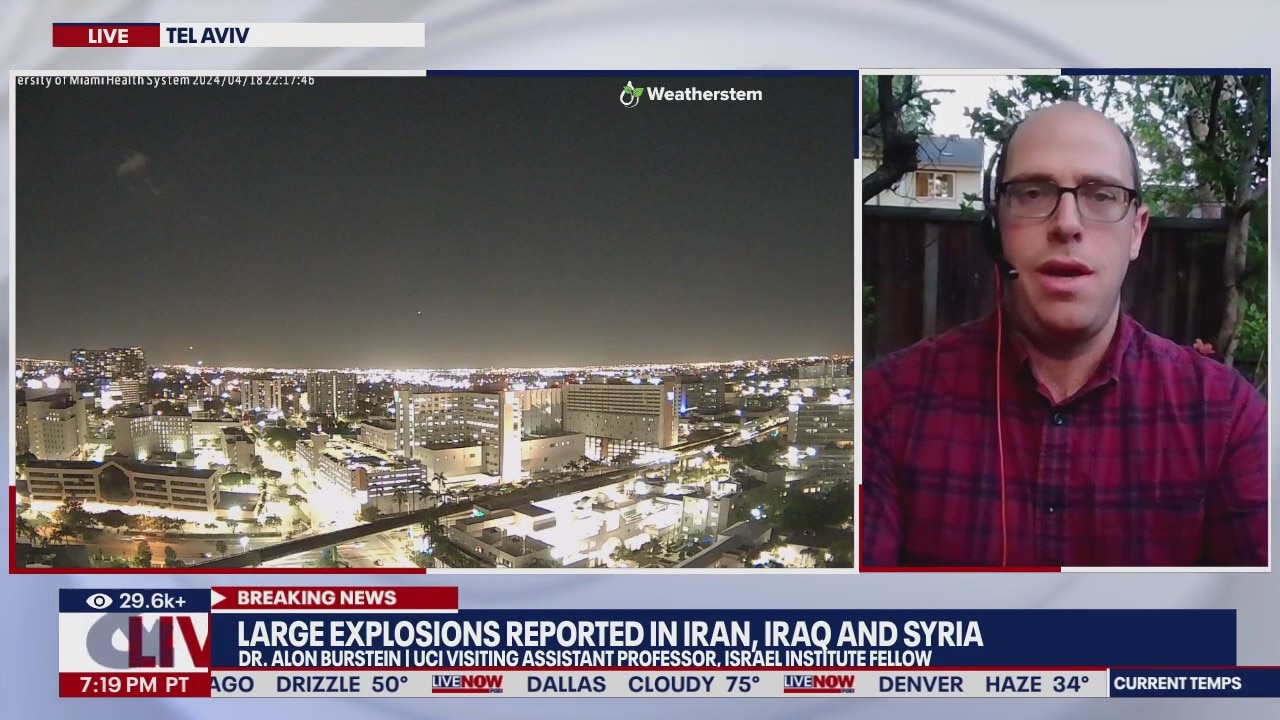
Task: Click the red arrow on Breaking News banner
Action: click(x=220, y=598)
